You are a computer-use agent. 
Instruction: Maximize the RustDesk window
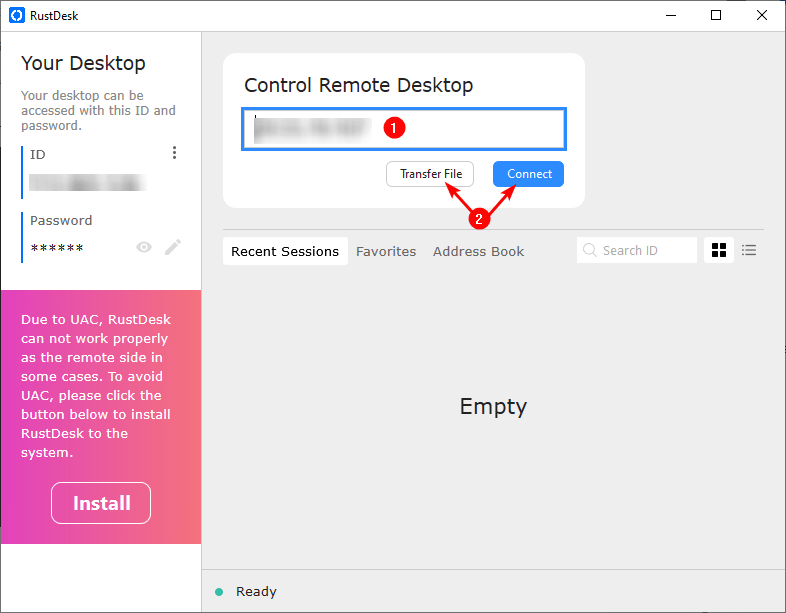point(715,15)
